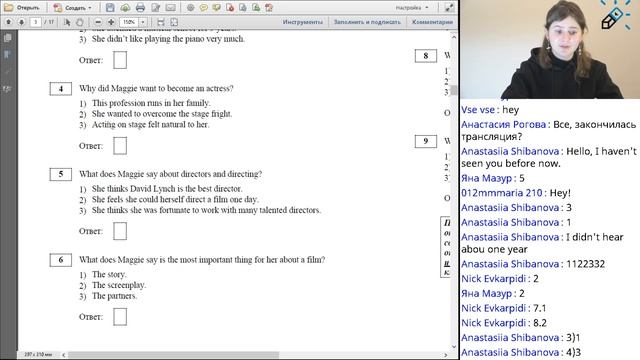
Task: Click the fit width scrolling icon
Action: click(x=161, y=22)
